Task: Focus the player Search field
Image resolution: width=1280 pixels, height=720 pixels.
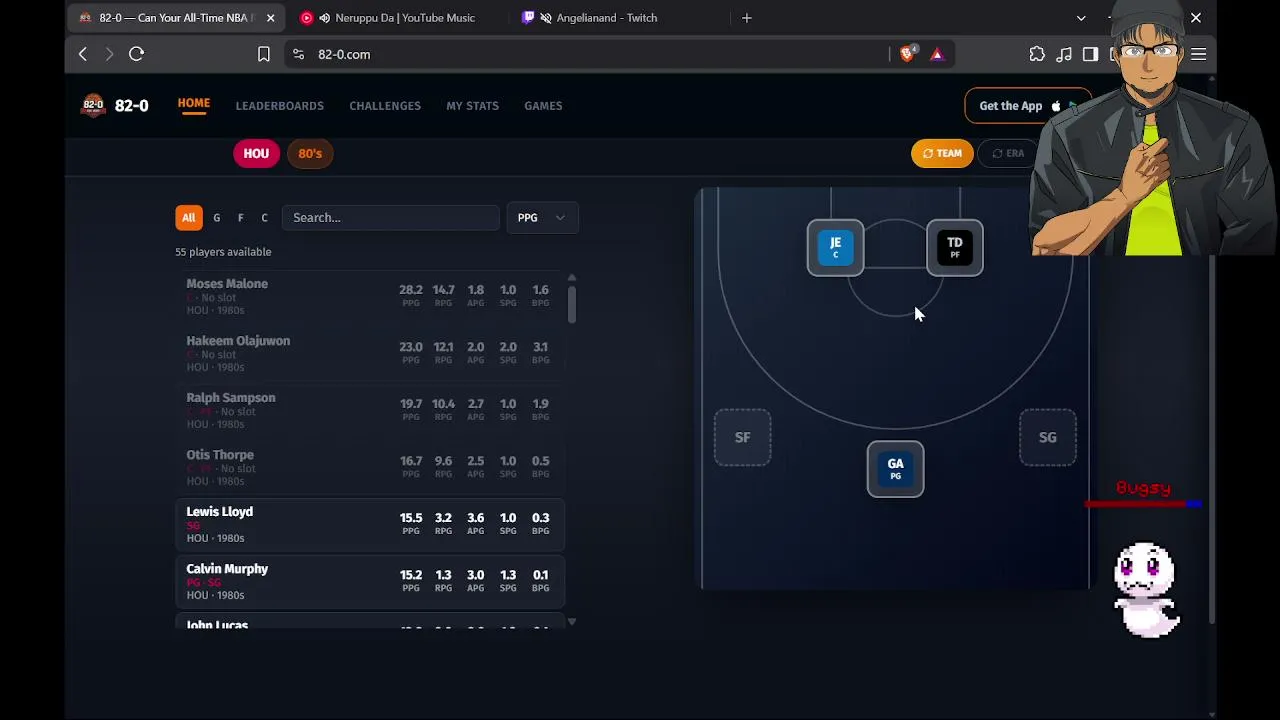Action: pos(390,218)
